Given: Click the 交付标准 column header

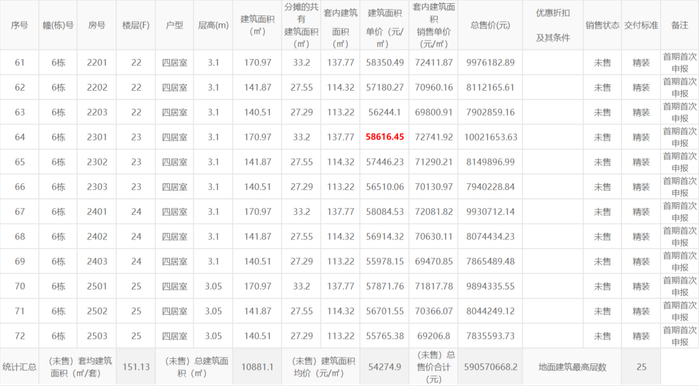Looking at the screenshot, I should coord(641,25).
